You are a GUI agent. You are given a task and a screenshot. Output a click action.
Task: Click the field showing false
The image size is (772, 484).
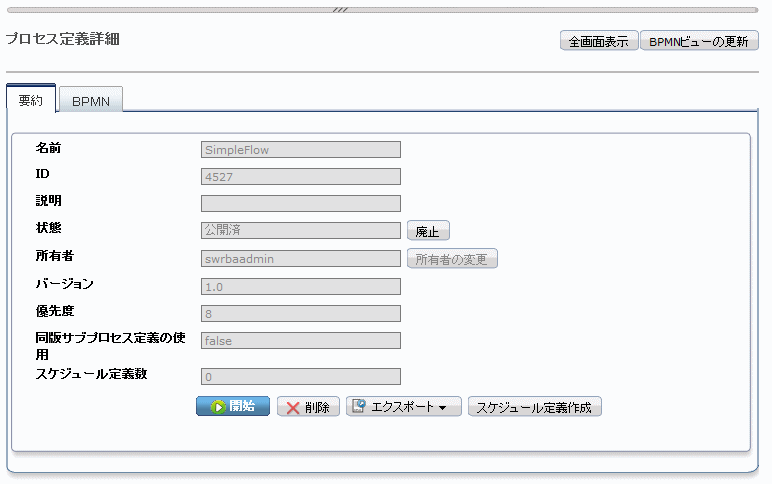pos(300,340)
